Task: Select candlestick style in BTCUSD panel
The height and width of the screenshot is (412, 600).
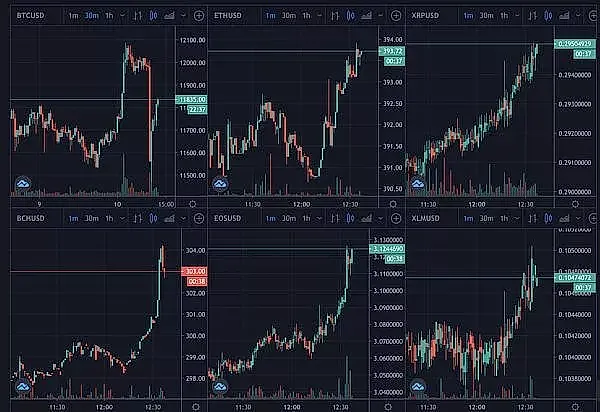Action: pos(153,16)
